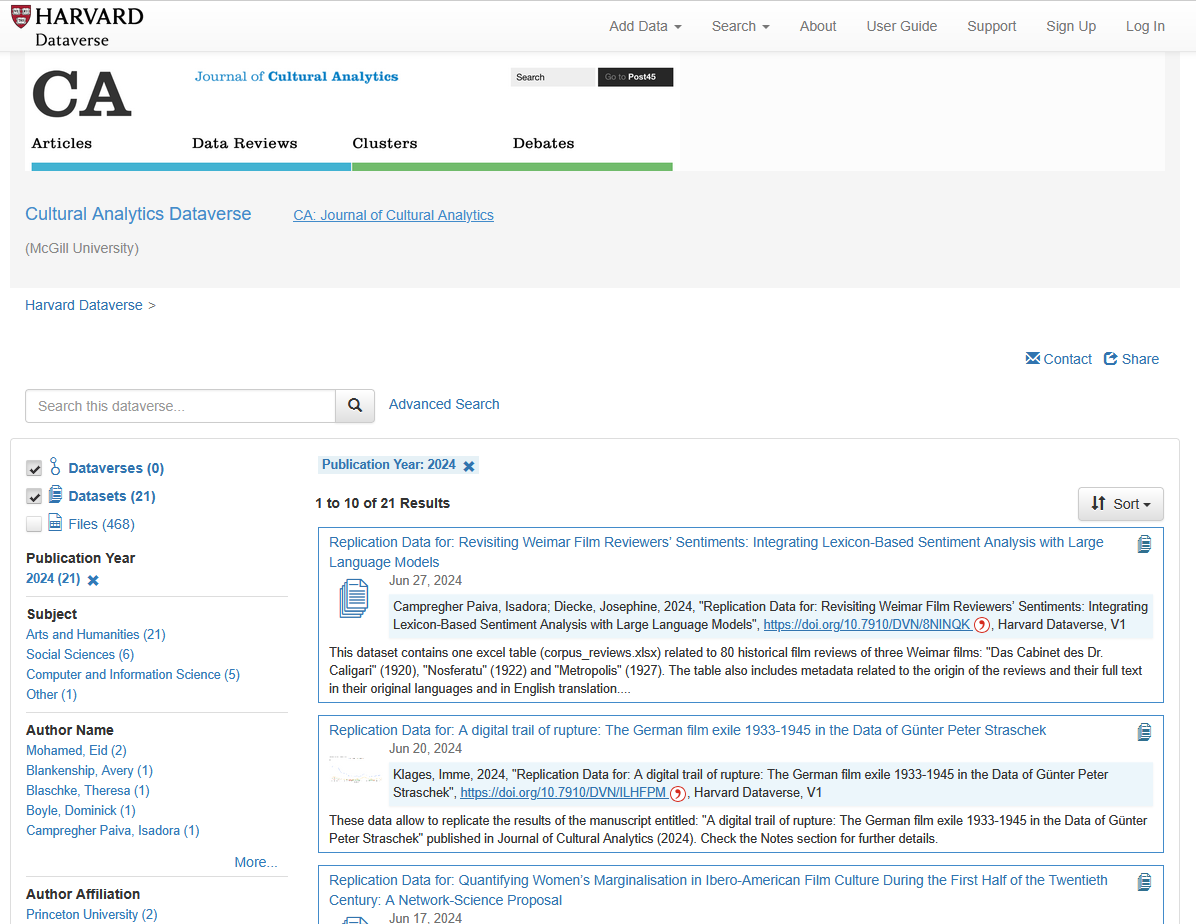Filter by author Blaschke, Theresa (1)

tap(88, 790)
